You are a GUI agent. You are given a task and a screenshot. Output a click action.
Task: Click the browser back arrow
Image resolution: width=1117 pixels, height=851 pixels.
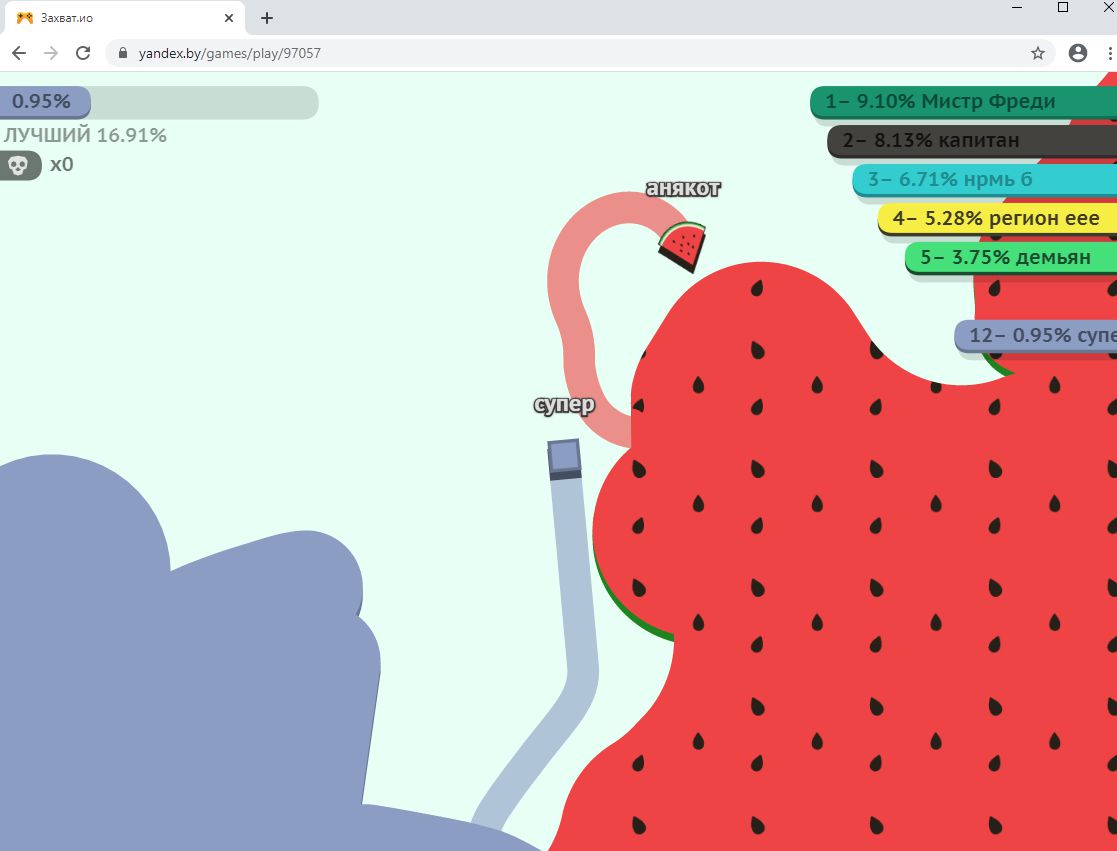18,53
